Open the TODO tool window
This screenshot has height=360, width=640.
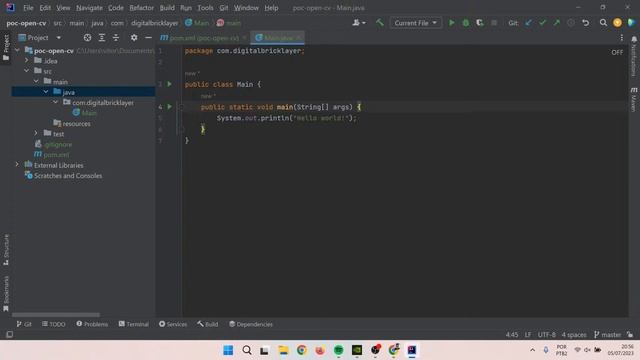point(53,324)
